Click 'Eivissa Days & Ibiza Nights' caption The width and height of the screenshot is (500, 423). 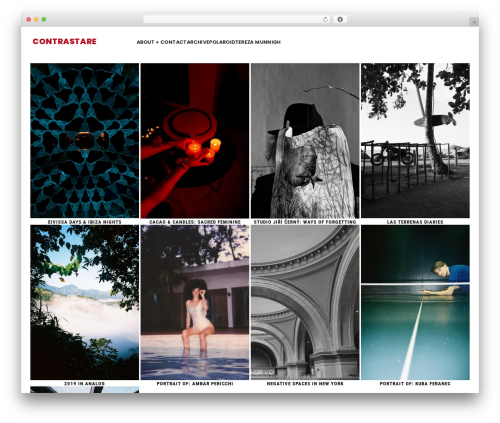coord(85,222)
